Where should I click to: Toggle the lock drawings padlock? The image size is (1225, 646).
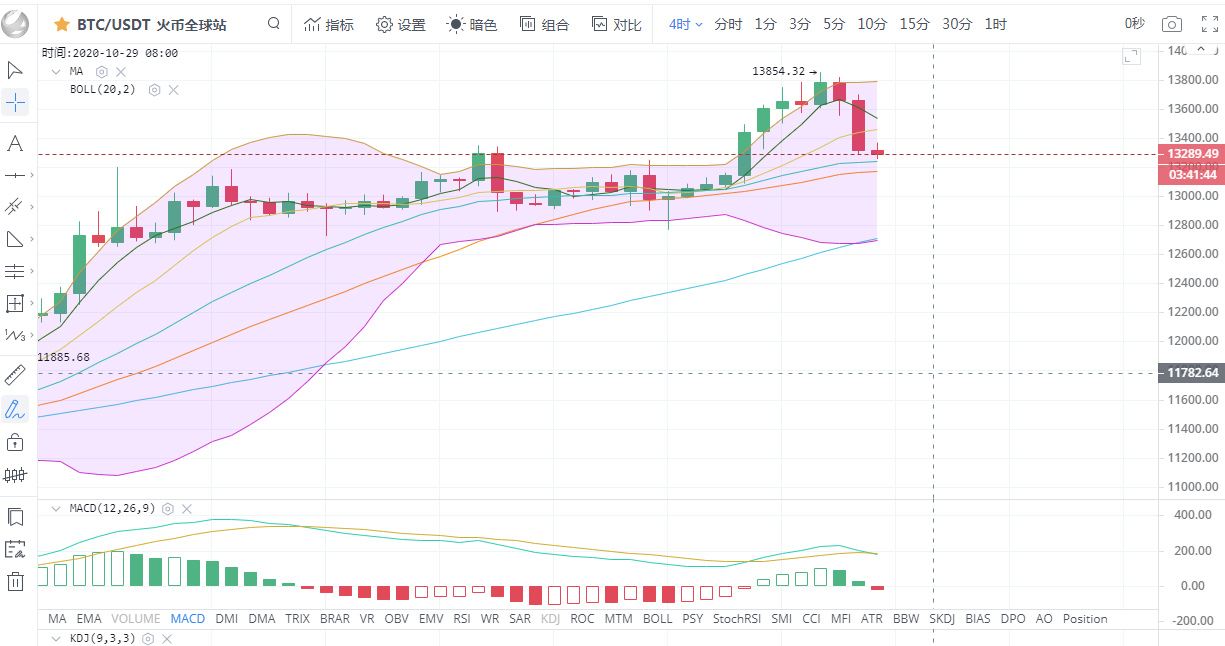[x=15, y=441]
